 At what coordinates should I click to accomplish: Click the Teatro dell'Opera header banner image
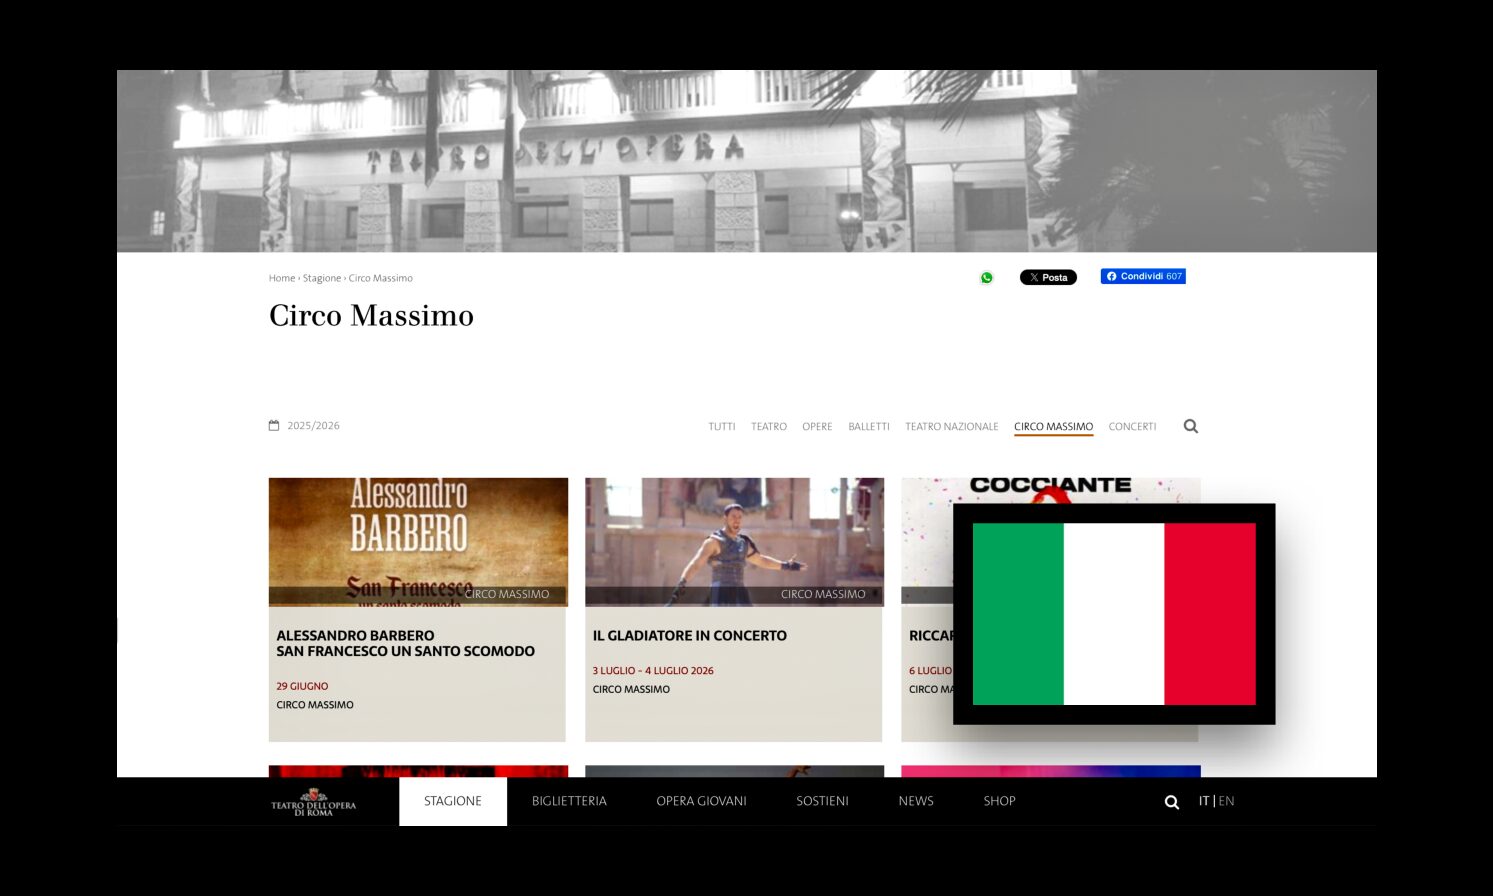pos(747,161)
